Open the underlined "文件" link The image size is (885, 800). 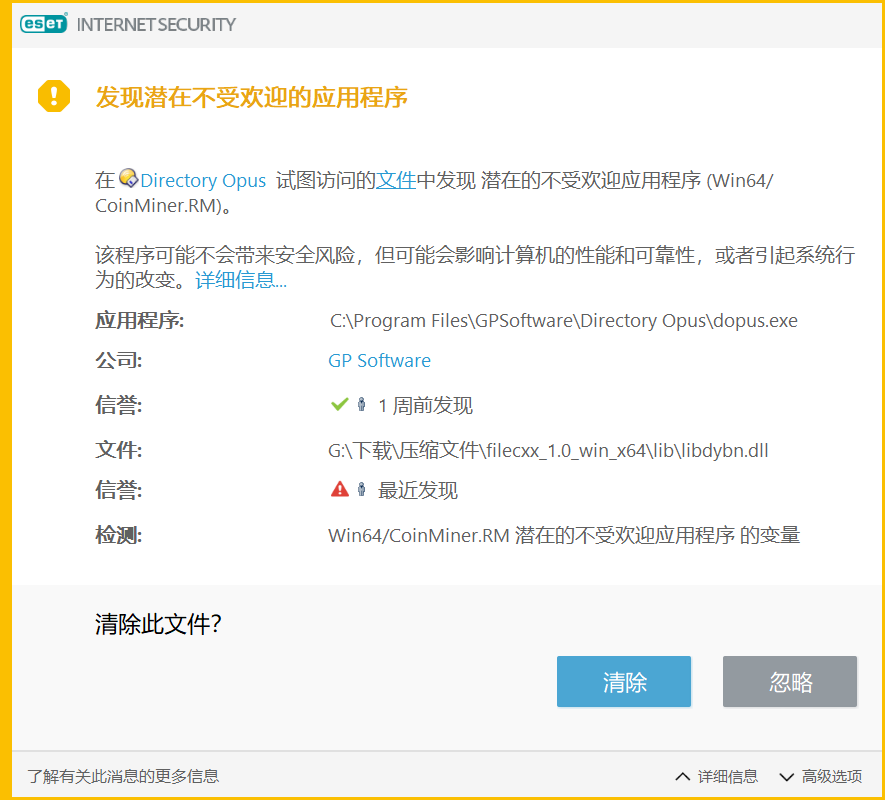[x=395, y=181]
